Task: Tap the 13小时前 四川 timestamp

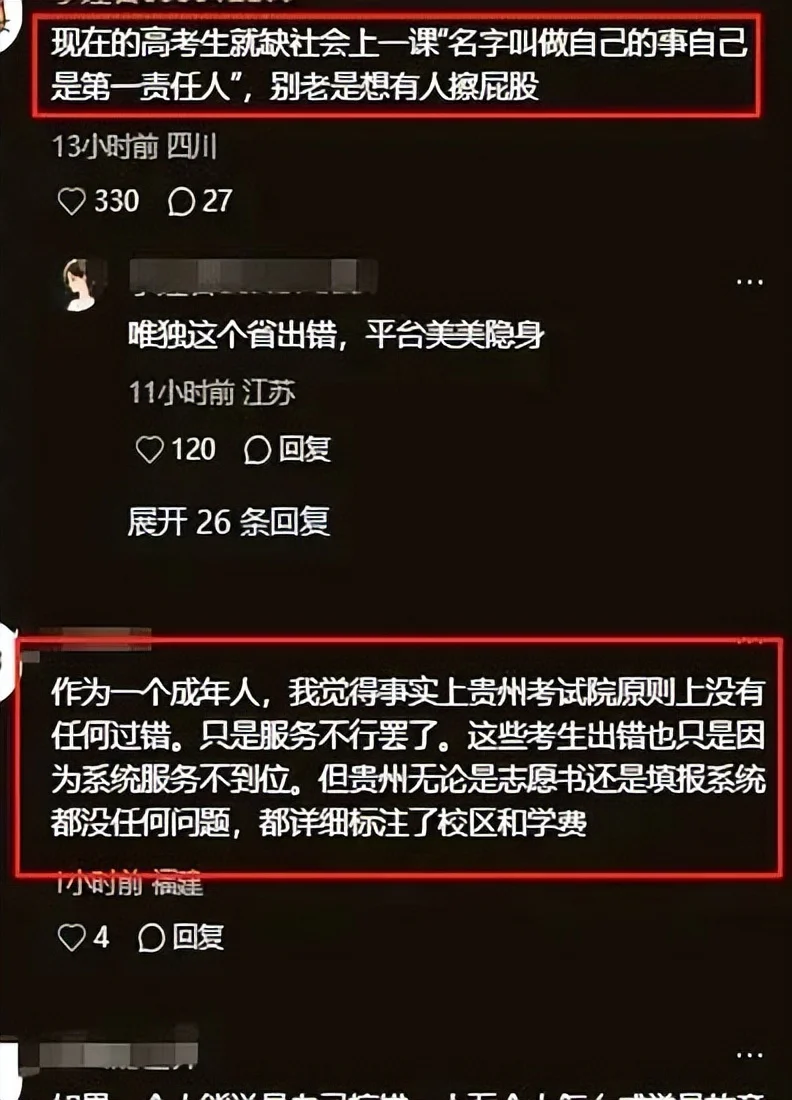Action: (x=135, y=147)
